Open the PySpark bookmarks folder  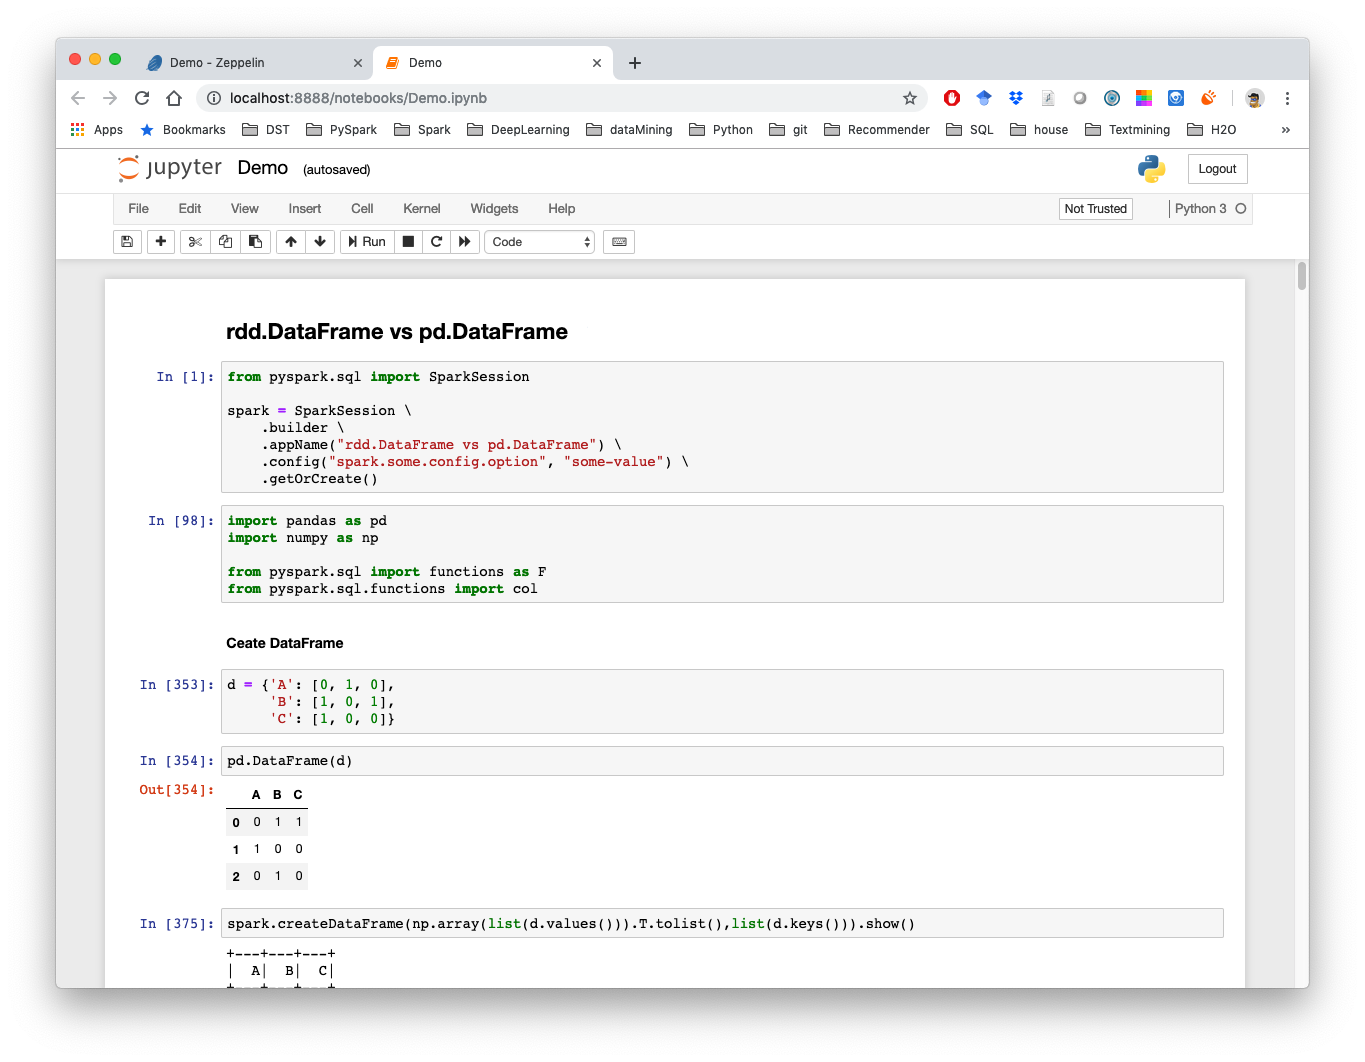pos(342,130)
